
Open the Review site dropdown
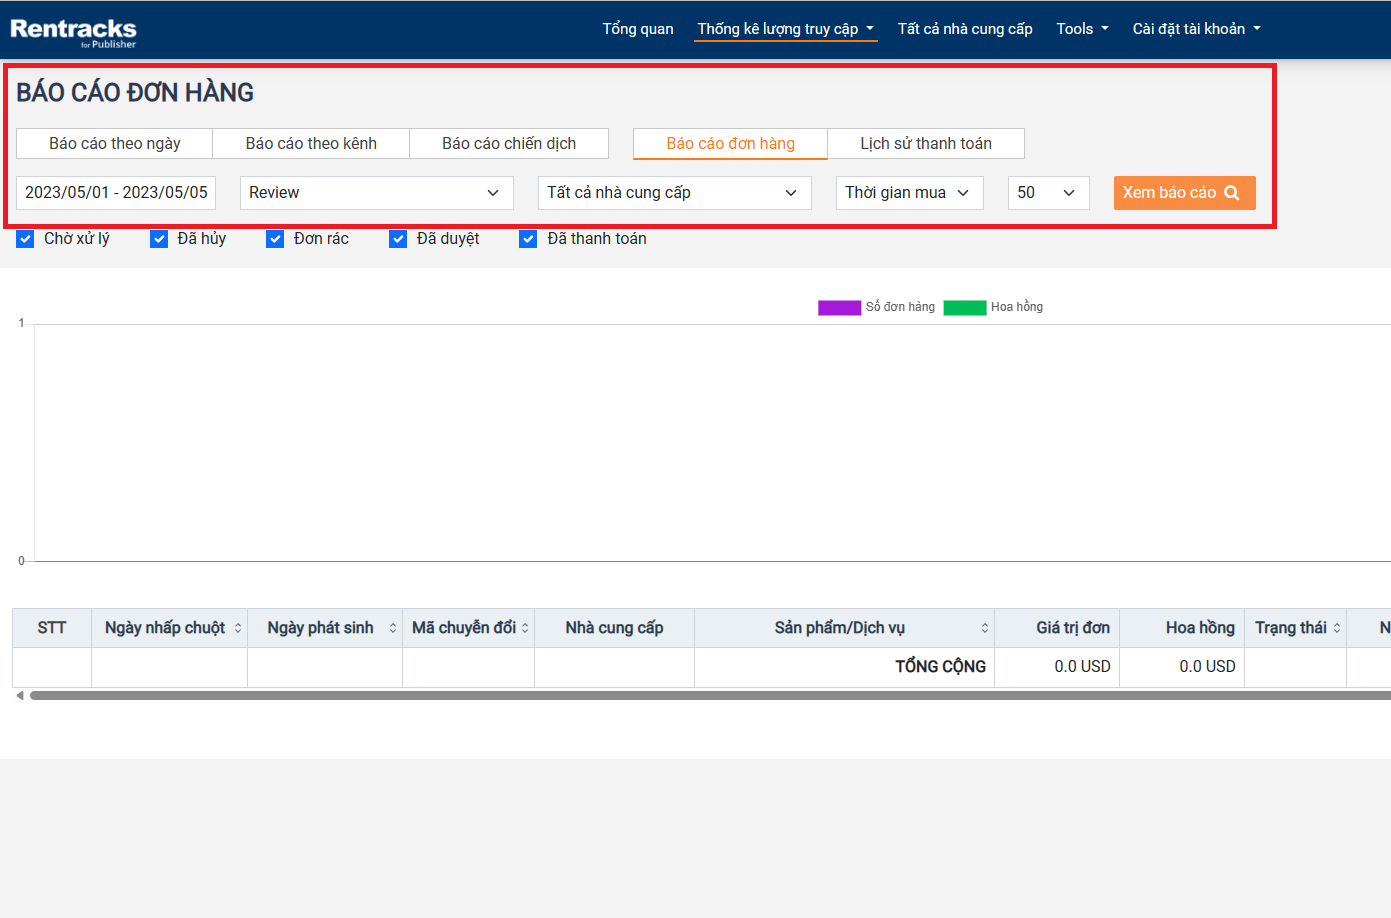376,193
